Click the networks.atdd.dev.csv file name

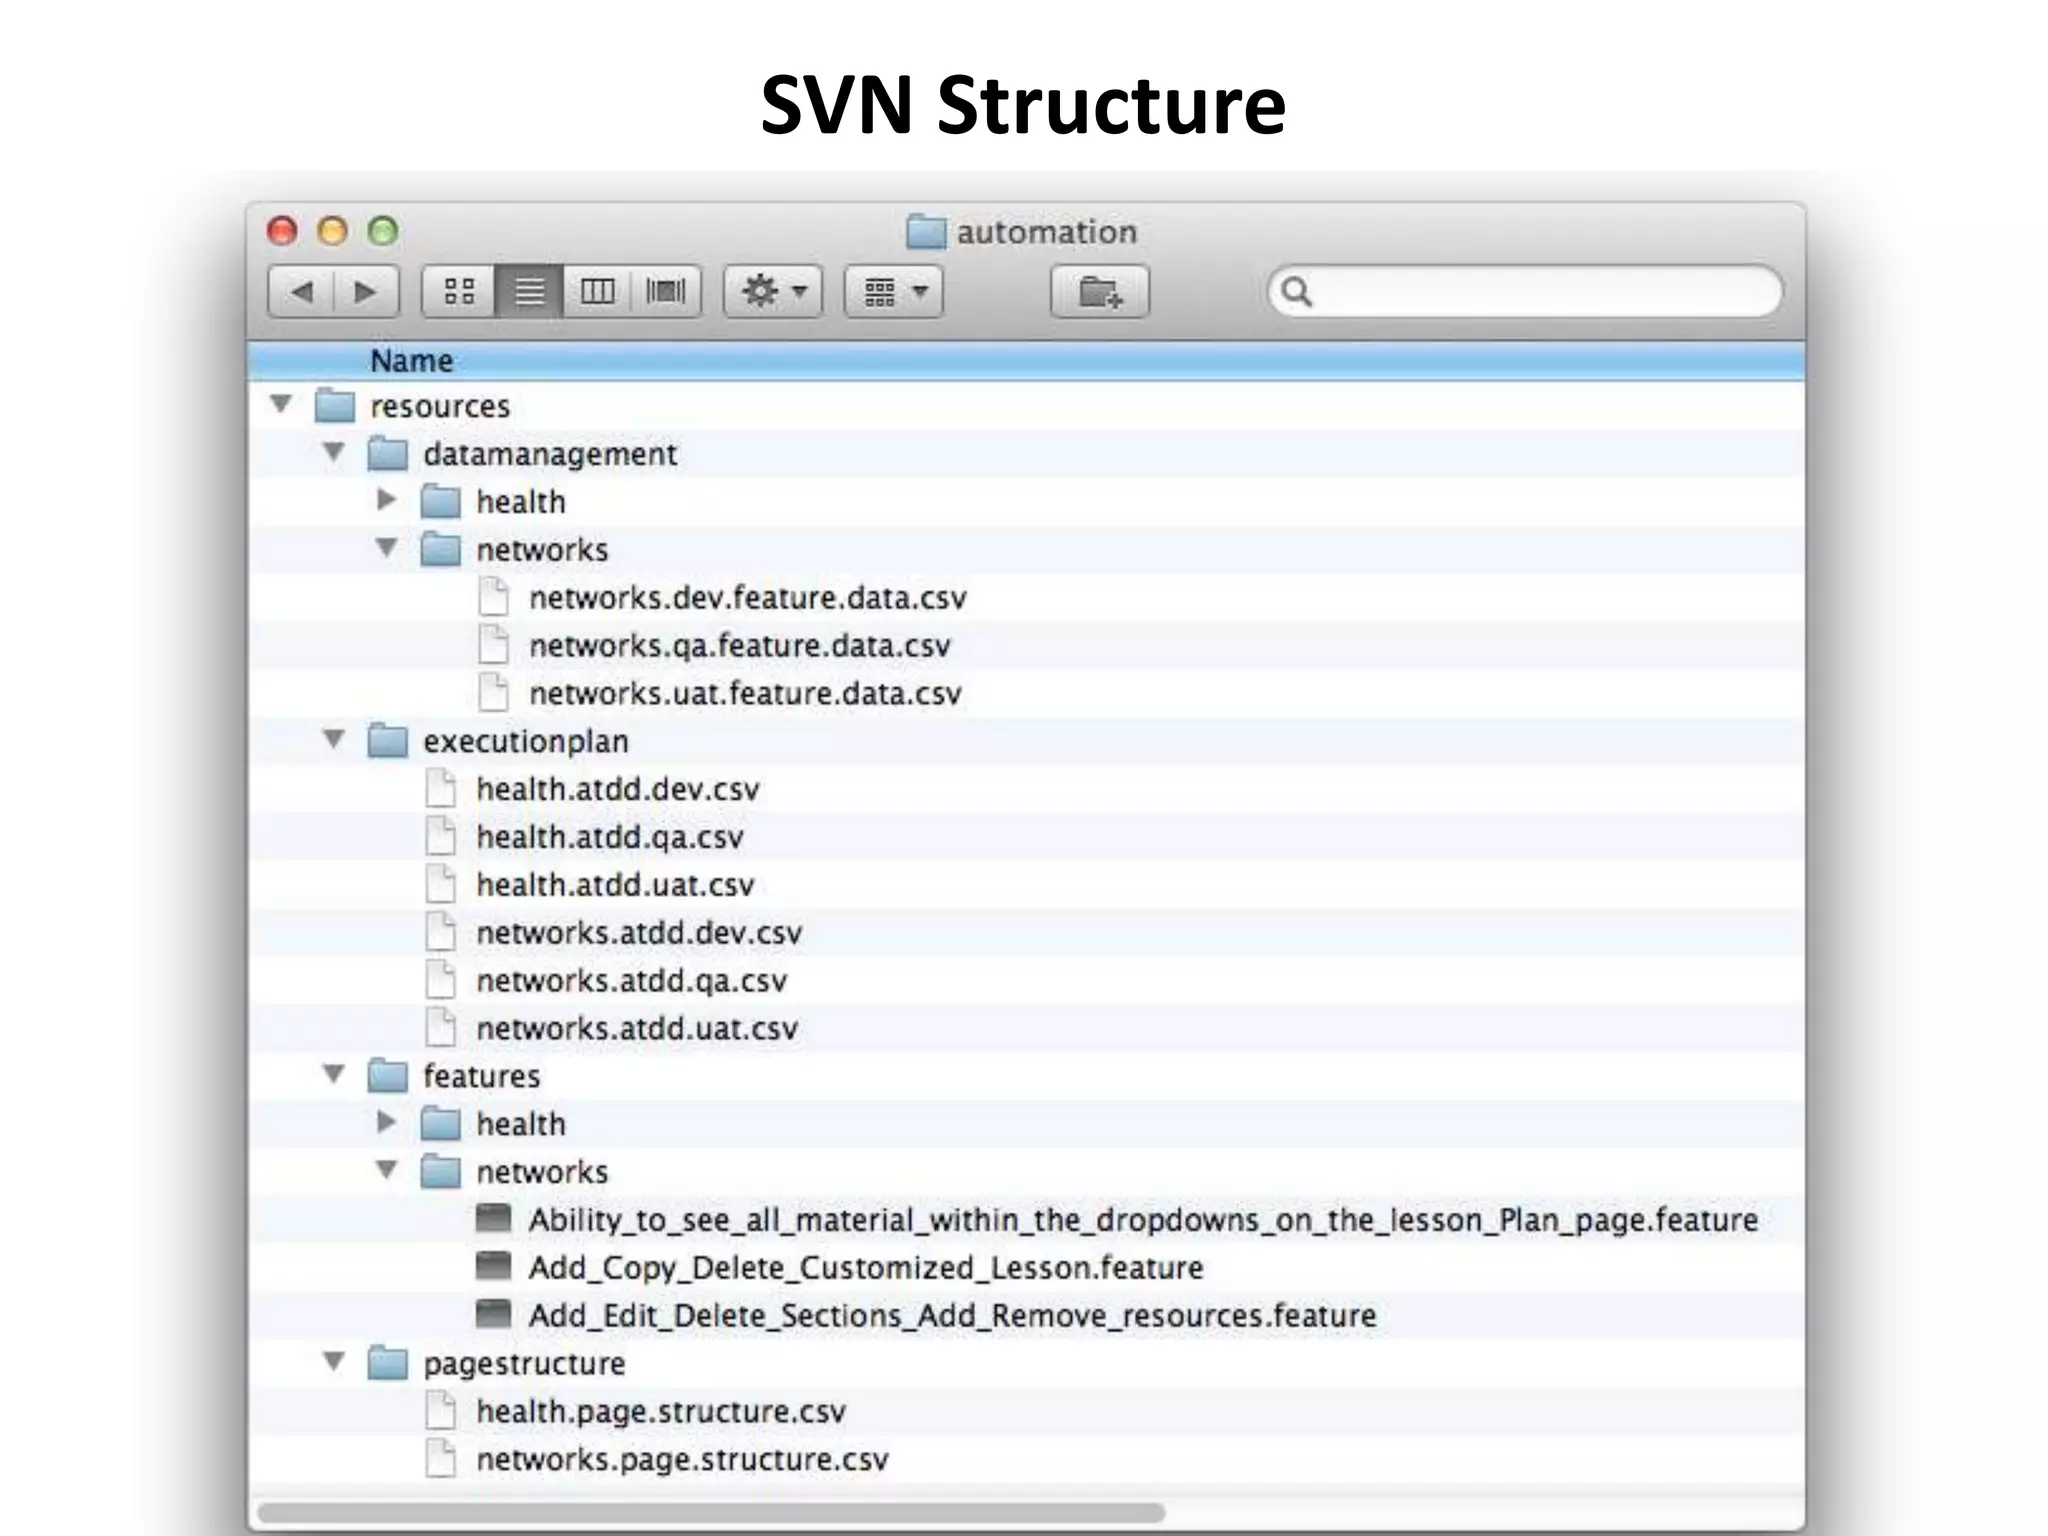(x=639, y=933)
